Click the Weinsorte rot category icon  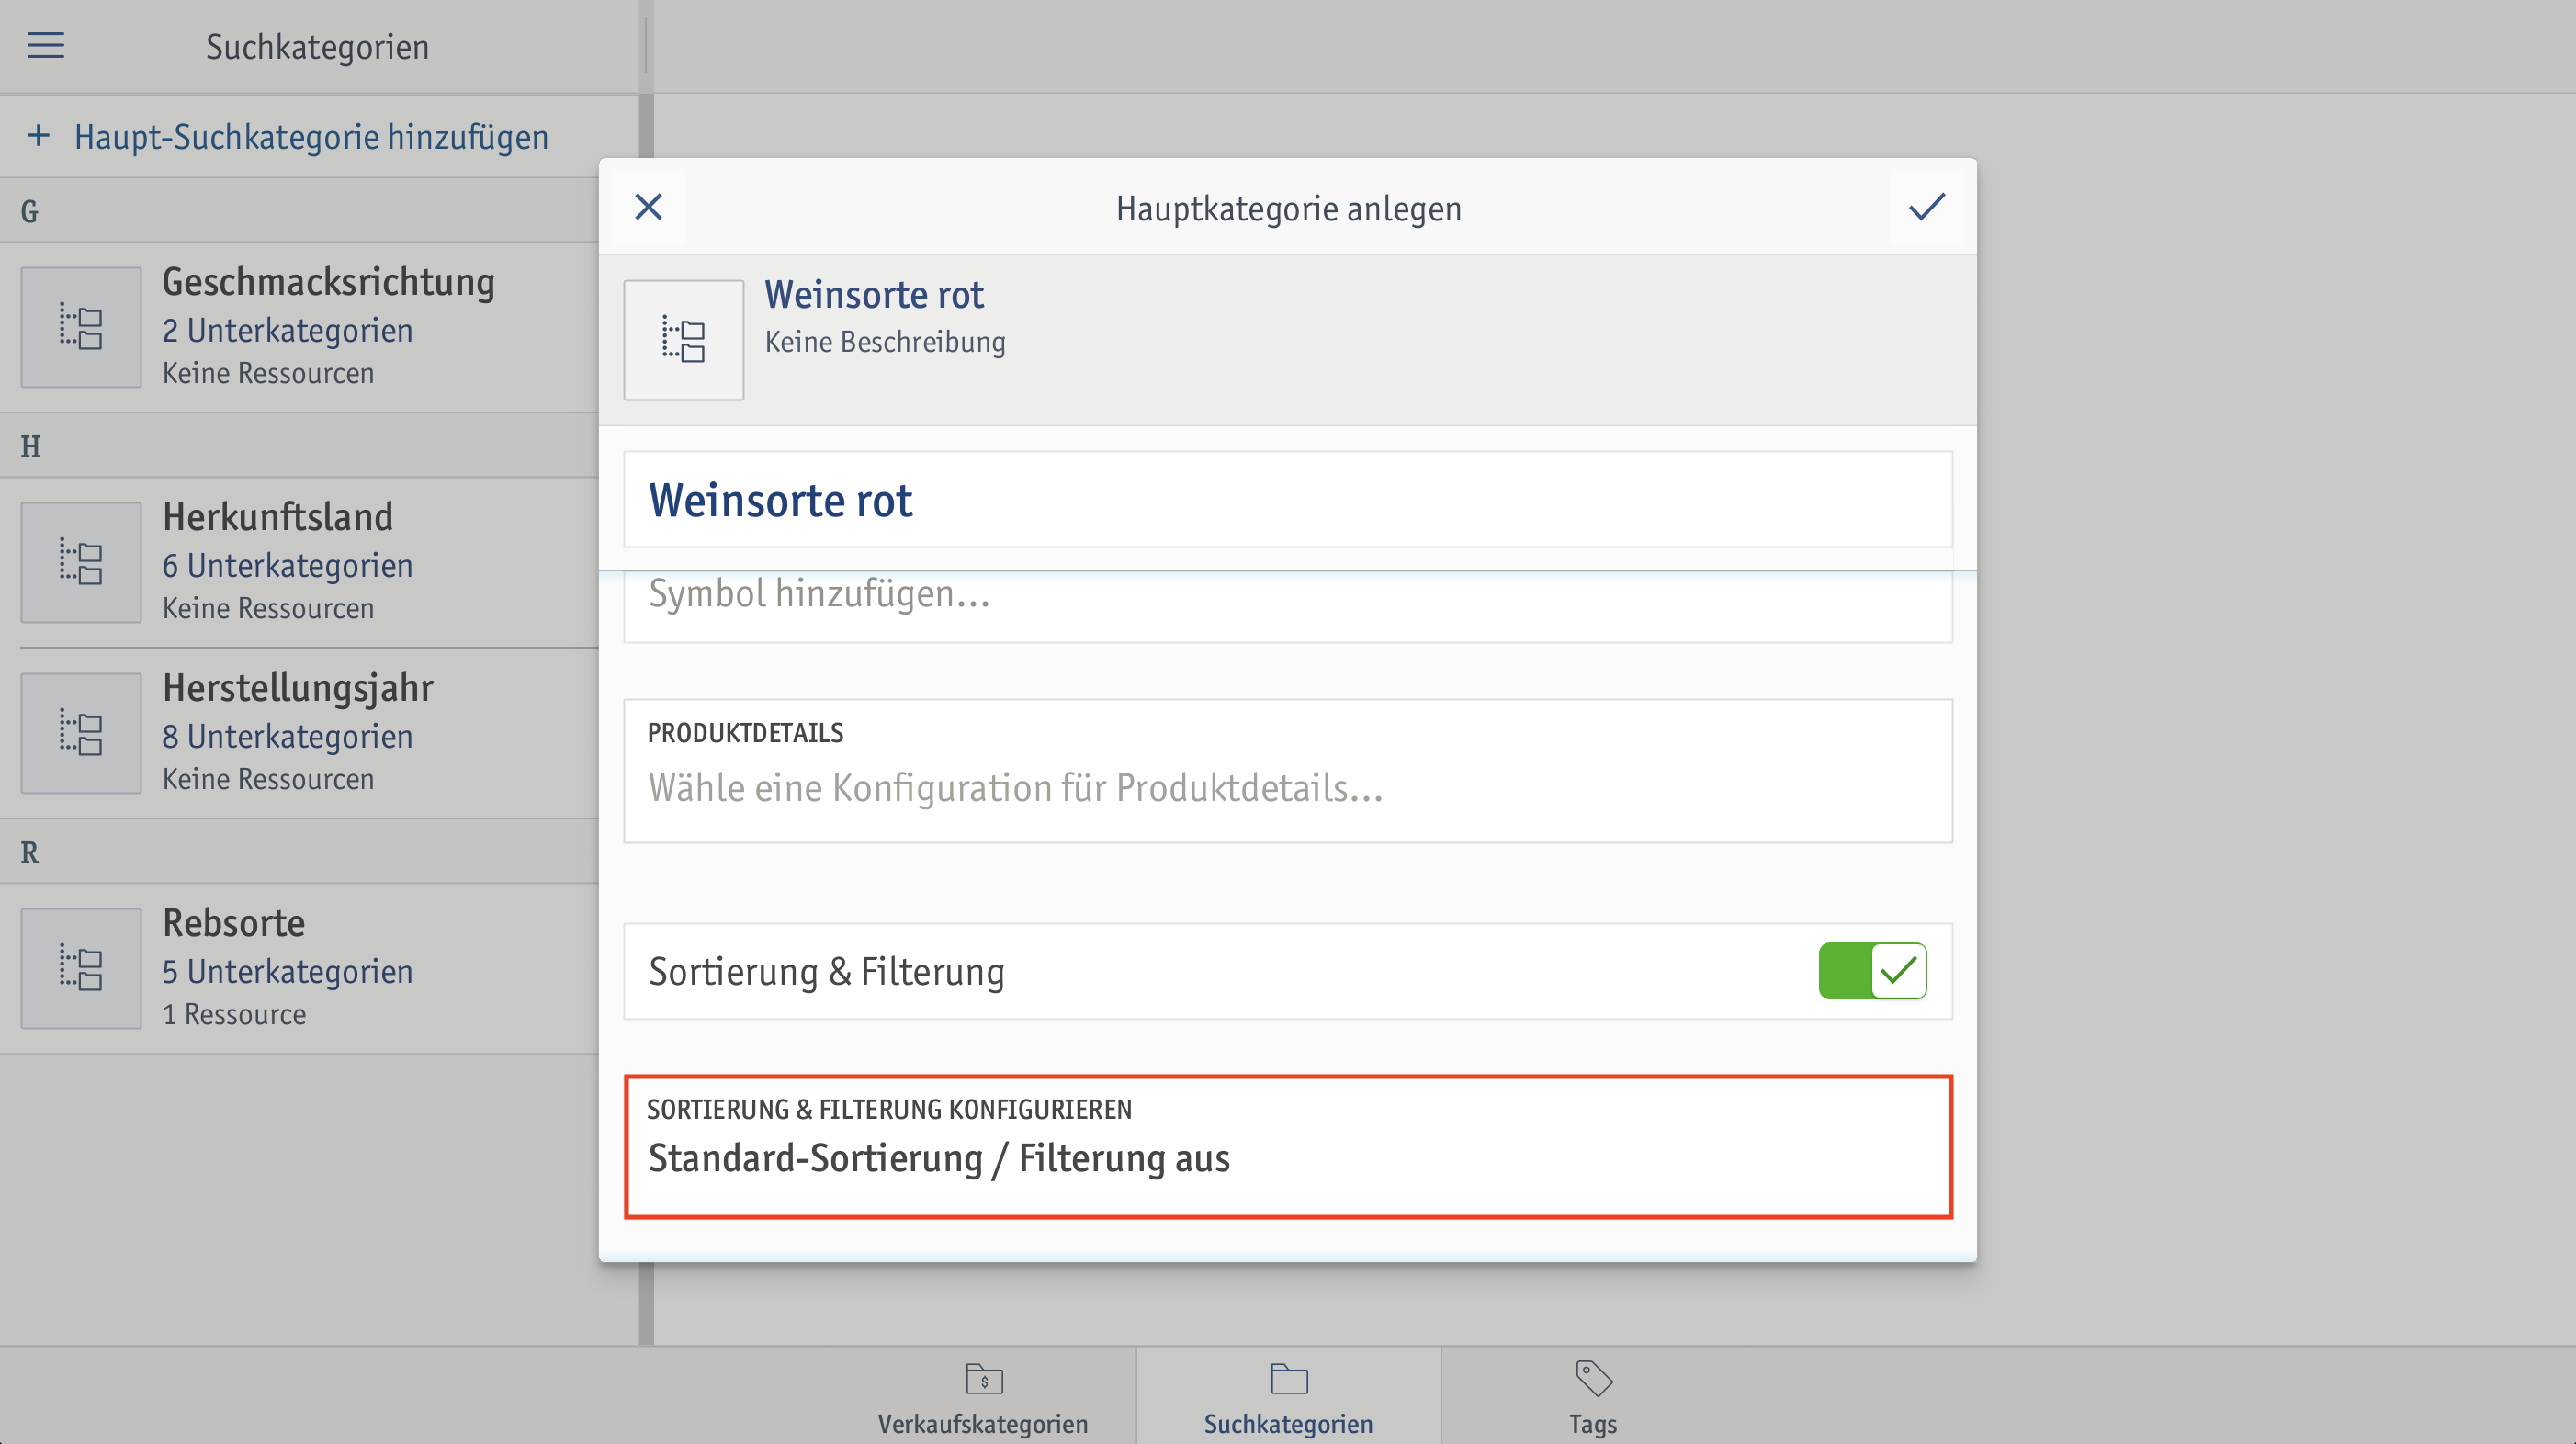tap(684, 340)
